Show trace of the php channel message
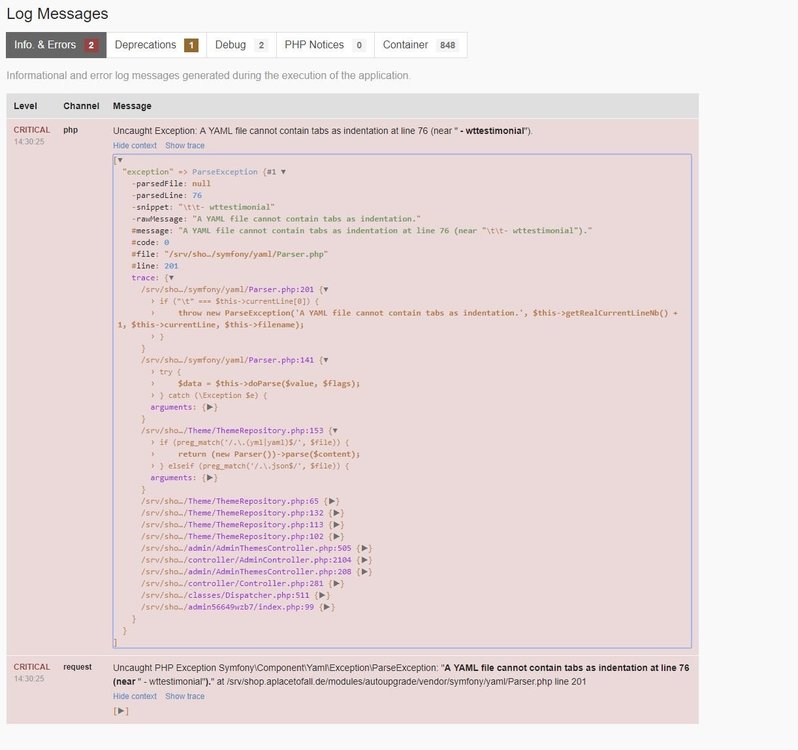 pyautogui.click(x=185, y=146)
